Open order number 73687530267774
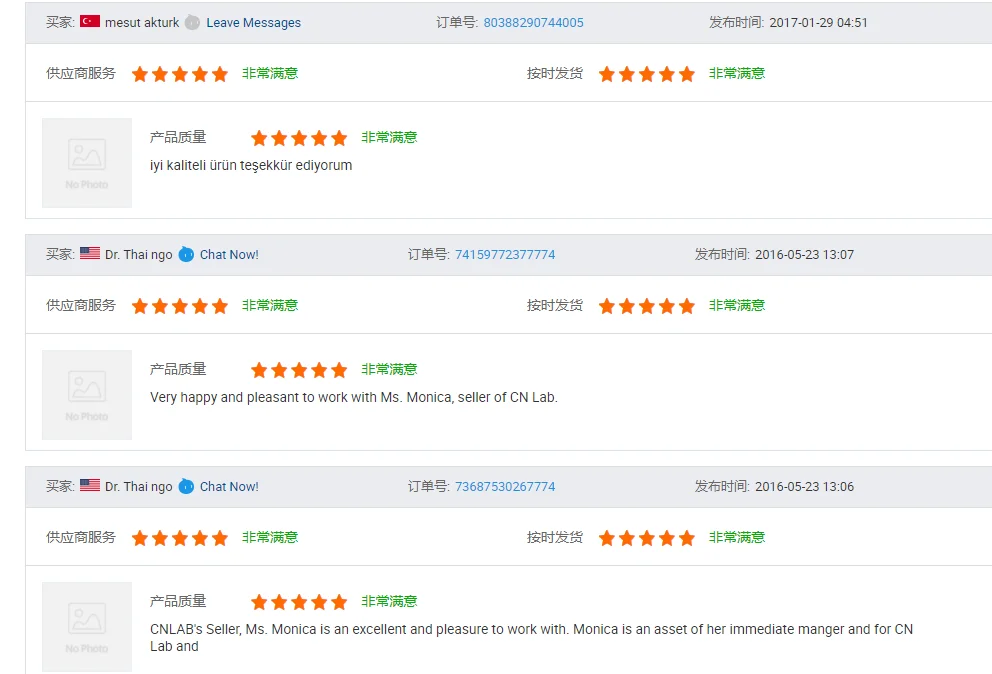Screen dimensions: 992x674 coord(505,487)
